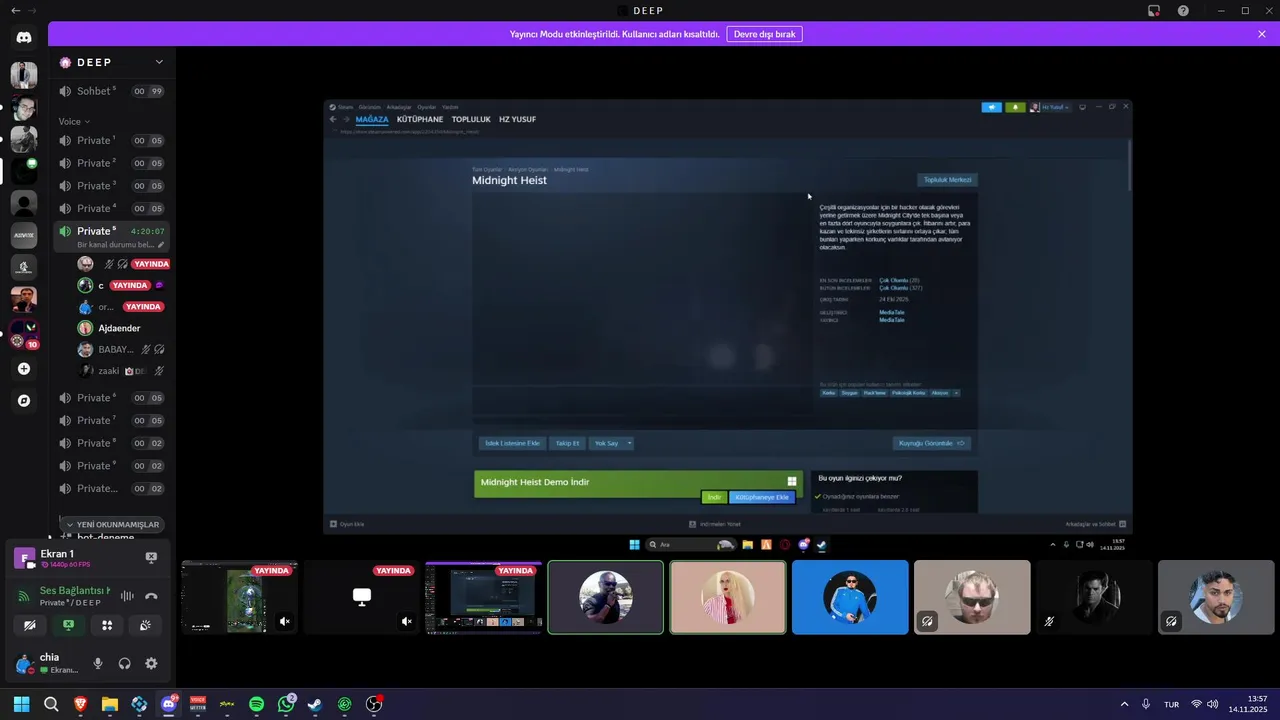Focus the main Steam Midnight Heist stream
1280x720 pixels.
(728, 324)
